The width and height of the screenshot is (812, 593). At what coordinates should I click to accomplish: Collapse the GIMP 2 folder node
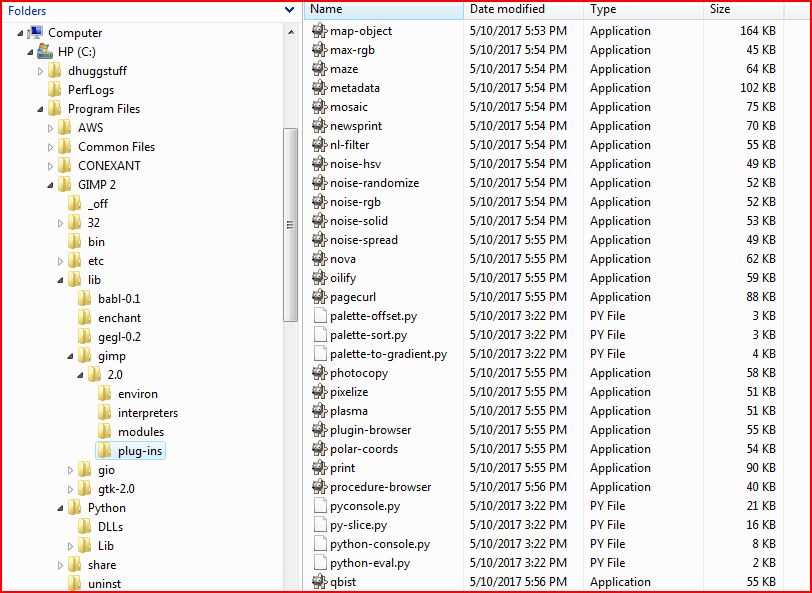point(50,185)
